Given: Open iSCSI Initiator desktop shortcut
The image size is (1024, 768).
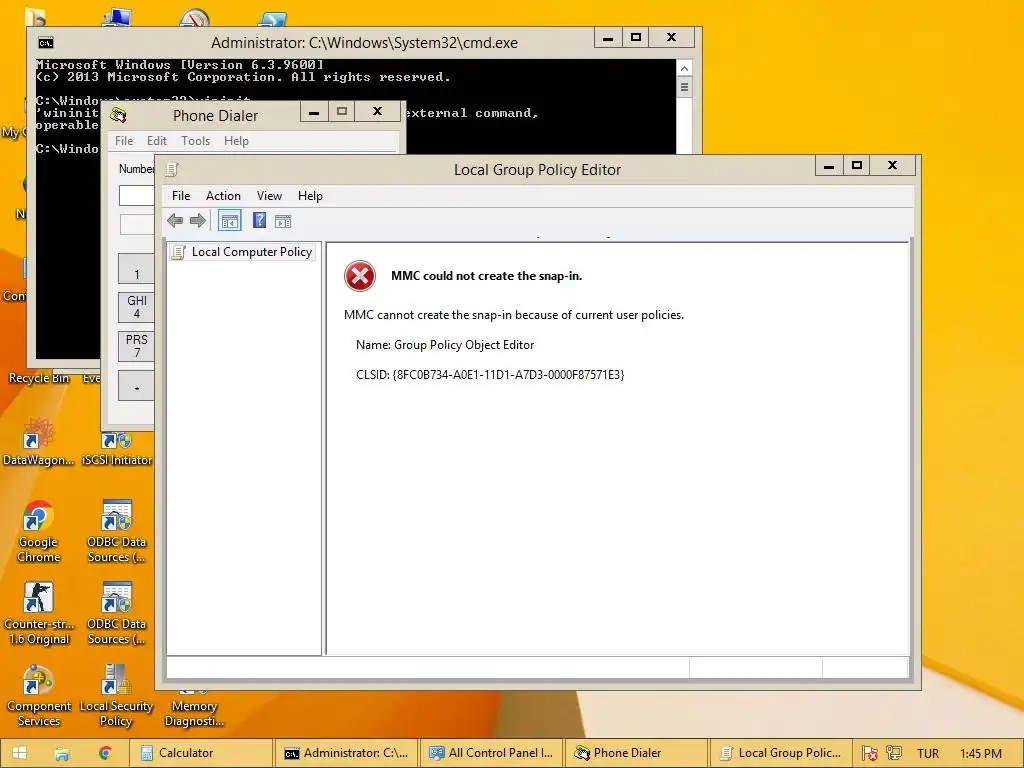Looking at the screenshot, I should click(x=116, y=447).
